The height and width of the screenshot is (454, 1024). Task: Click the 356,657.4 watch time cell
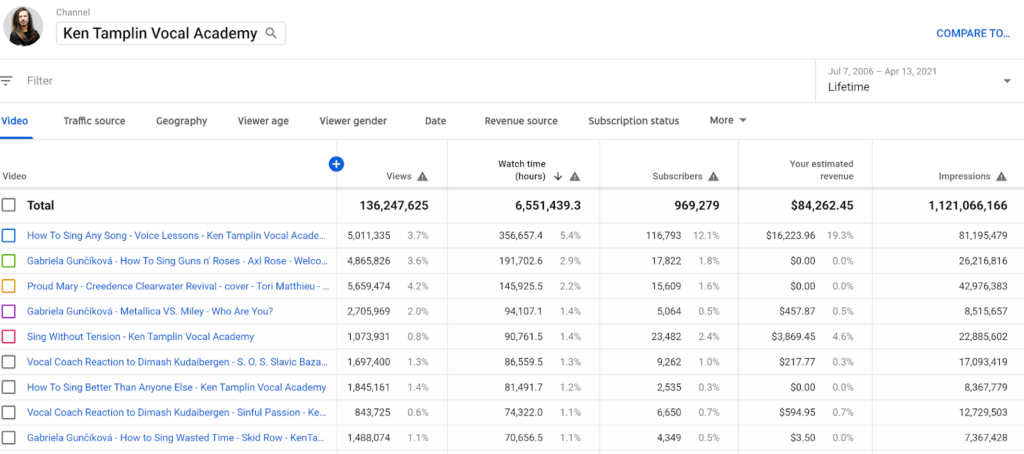pyautogui.click(x=520, y=235)
